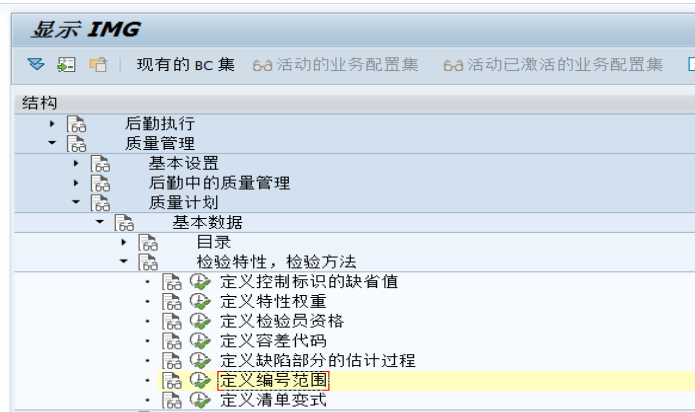This screenshot has width=695, height=412.
Task: Collapse the 检验特性，检验方法 node
Action: coord(124,261)
